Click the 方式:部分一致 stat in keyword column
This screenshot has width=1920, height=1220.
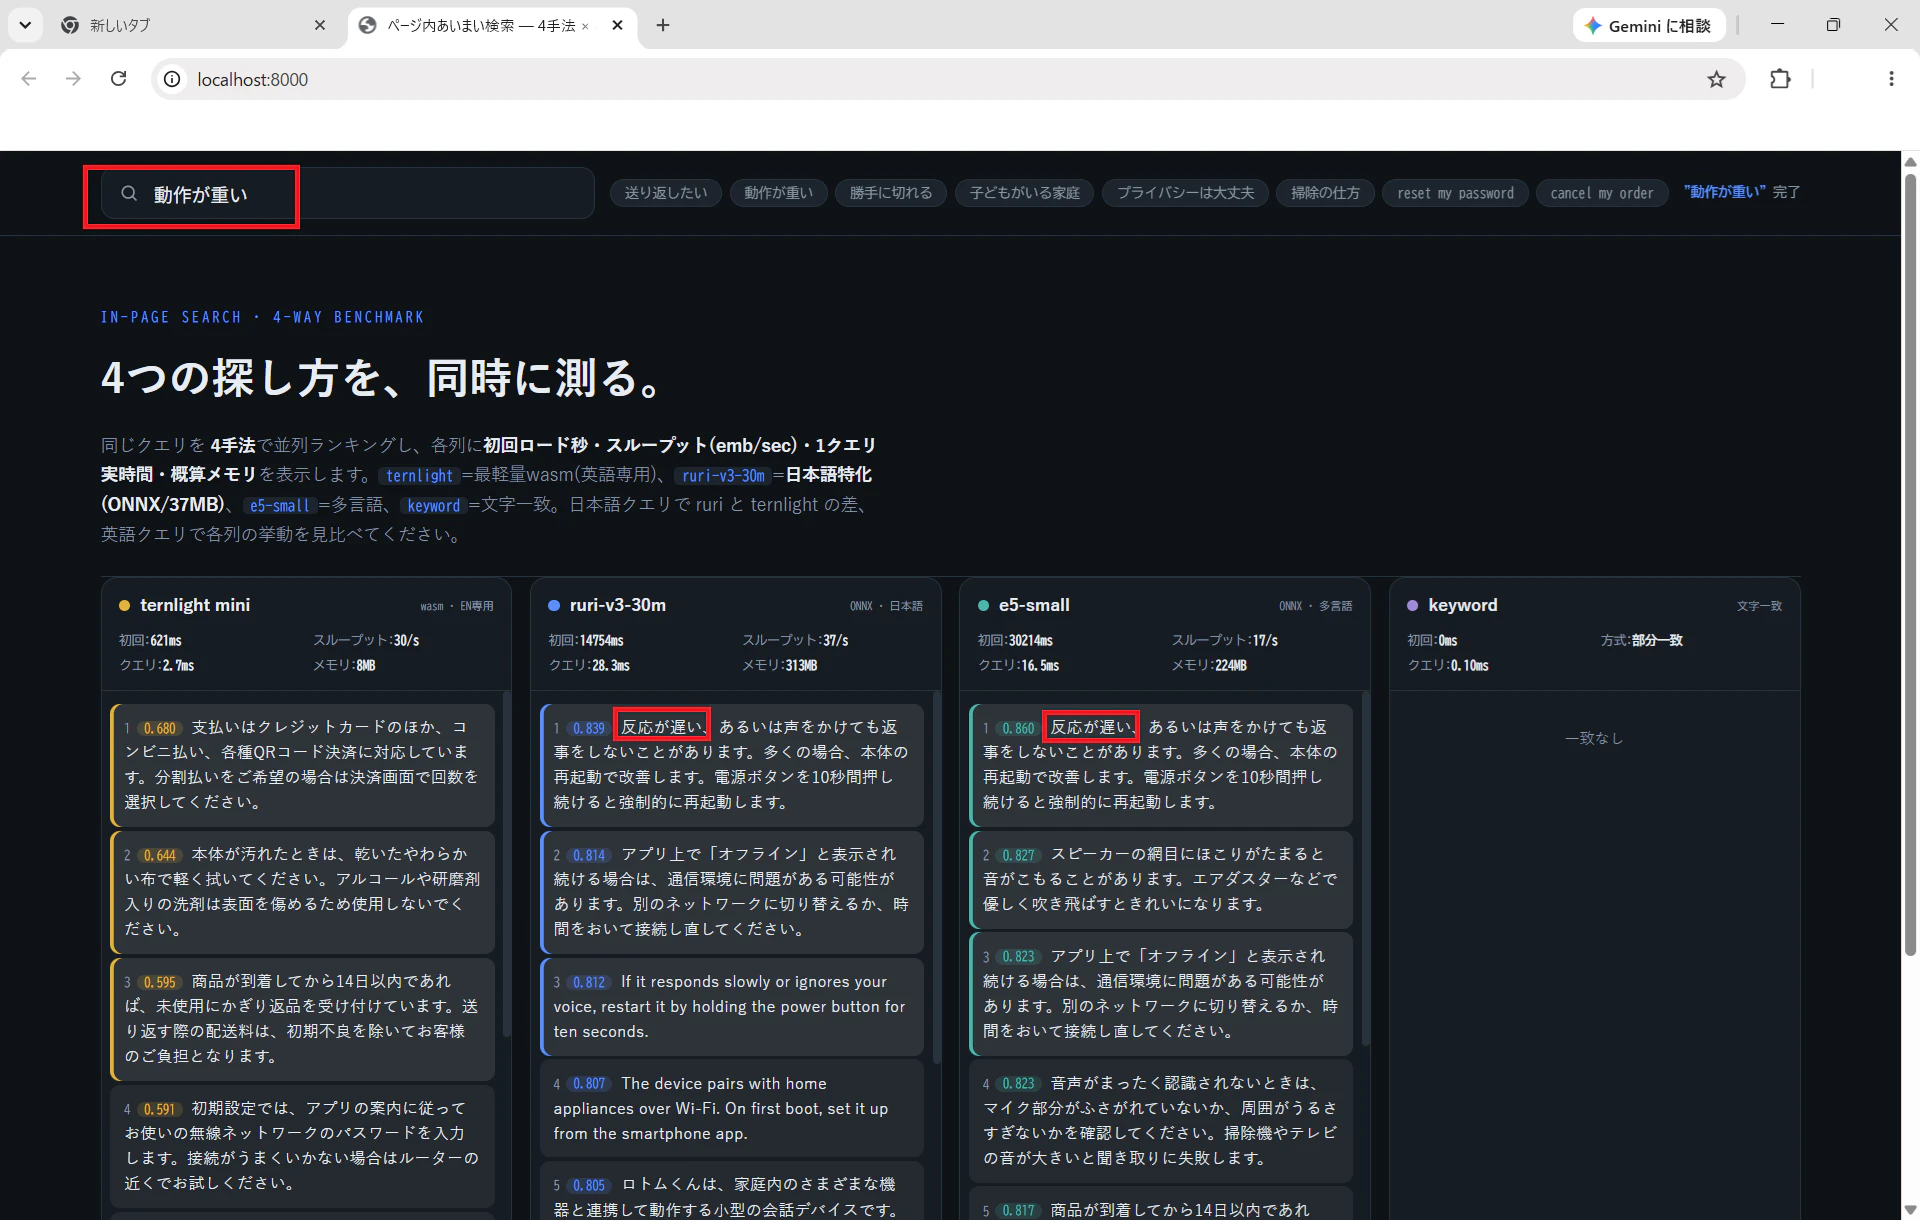click(x=1642, y=640)
